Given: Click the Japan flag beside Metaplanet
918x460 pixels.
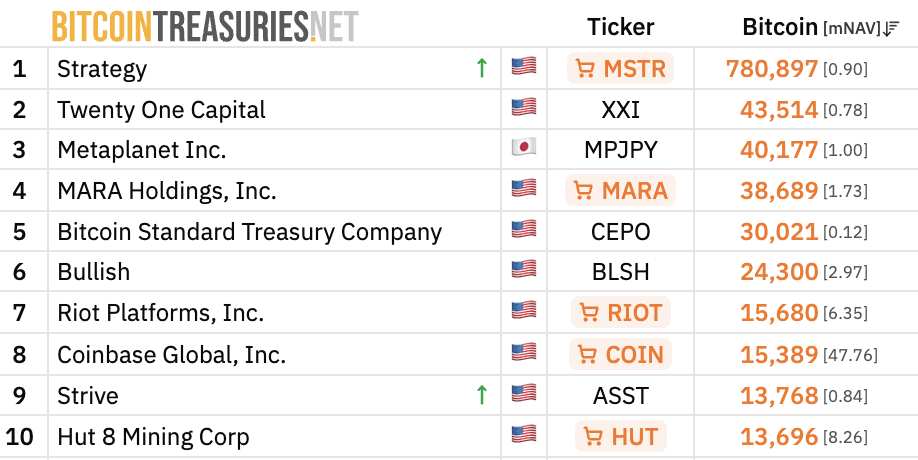Looking at the screenshot, I should tap(523, 148).
